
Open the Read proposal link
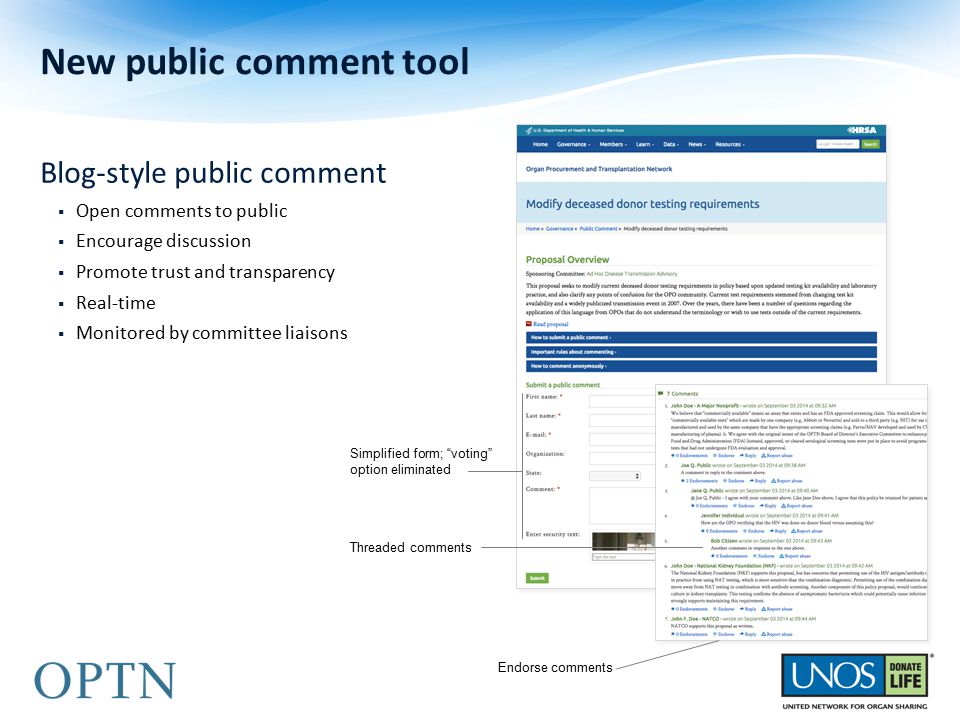550,324
